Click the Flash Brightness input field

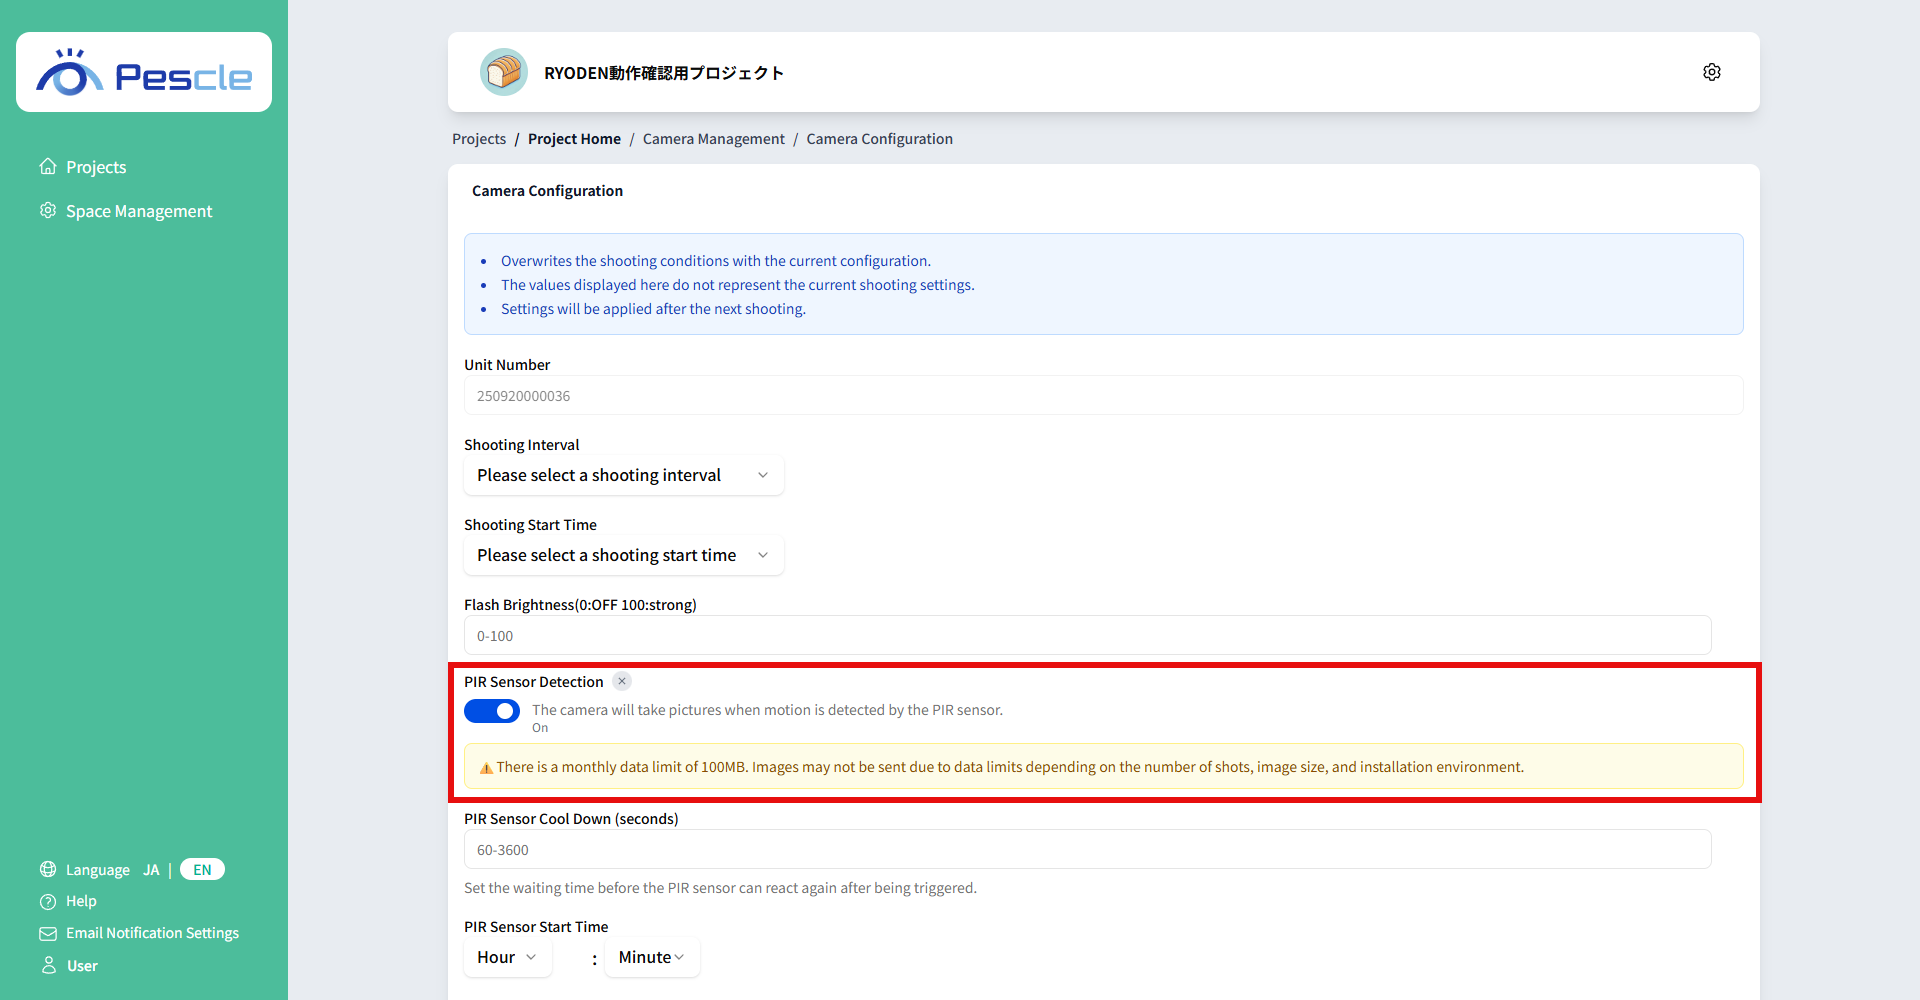(1088, 635)
